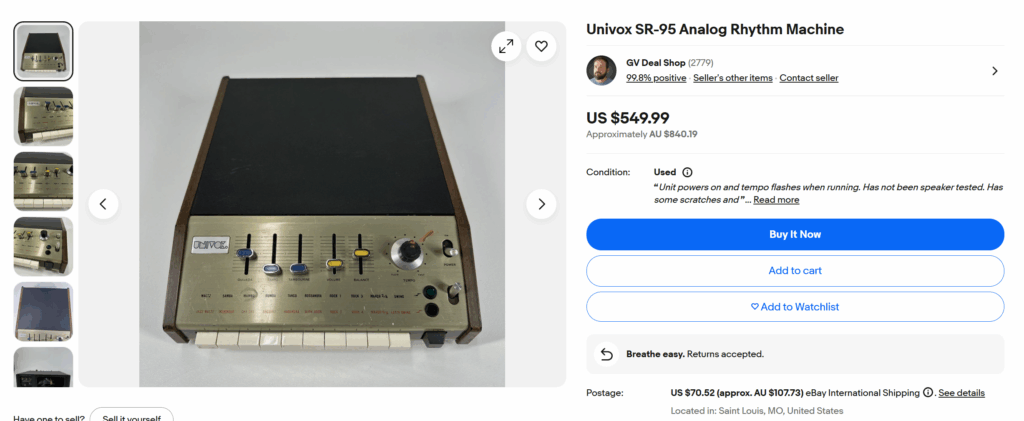1024x421 pixels.
Task: Expand condition description with Read more
Action: (776, 200)
